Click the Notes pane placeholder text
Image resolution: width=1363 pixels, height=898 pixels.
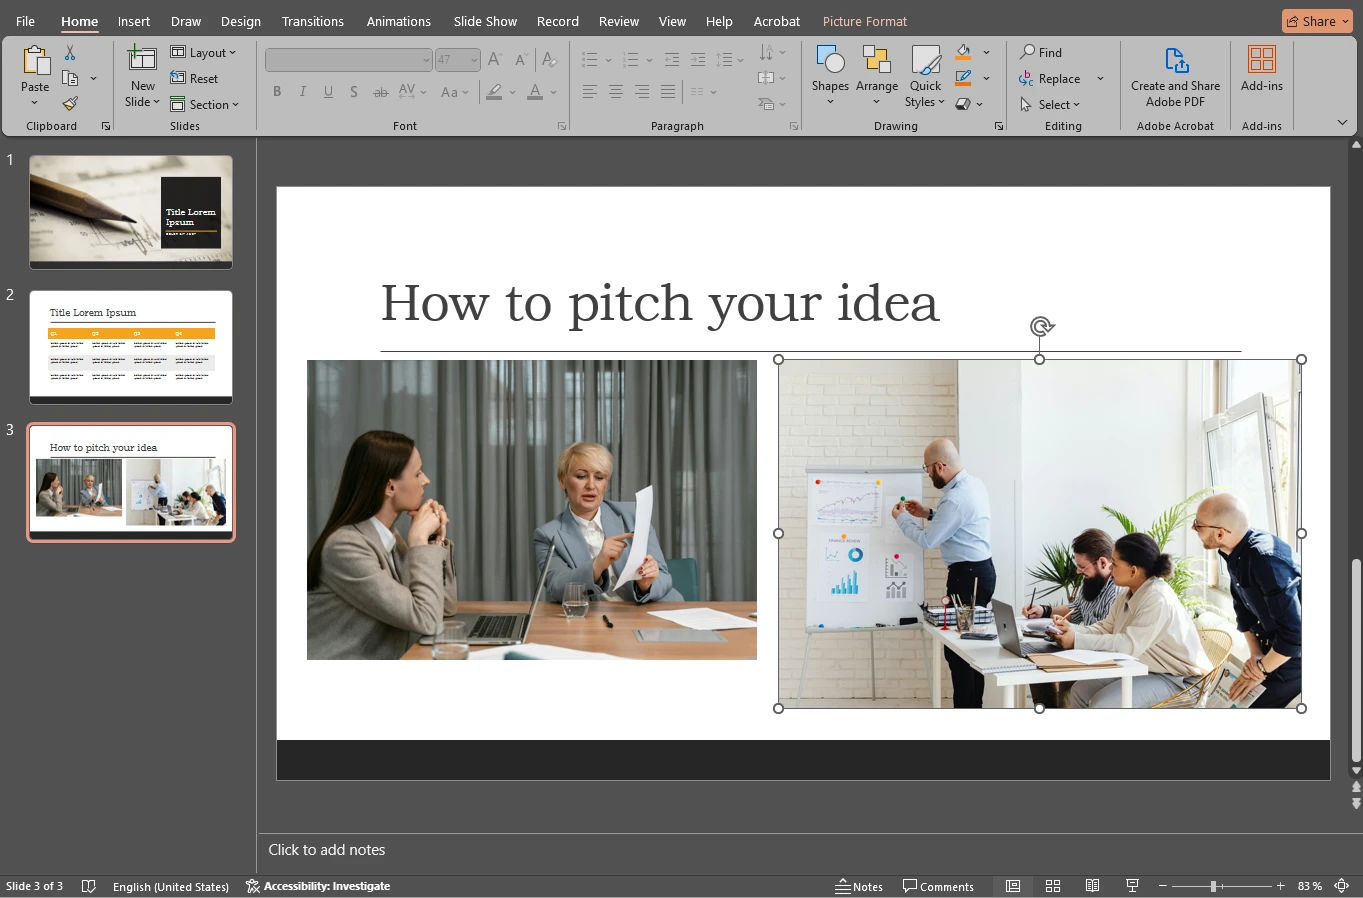(x=327, y=850)
